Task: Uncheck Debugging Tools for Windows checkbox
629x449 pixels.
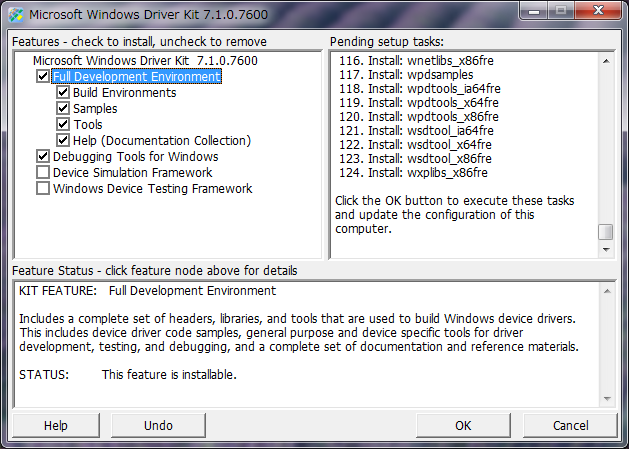Action: 43,157
